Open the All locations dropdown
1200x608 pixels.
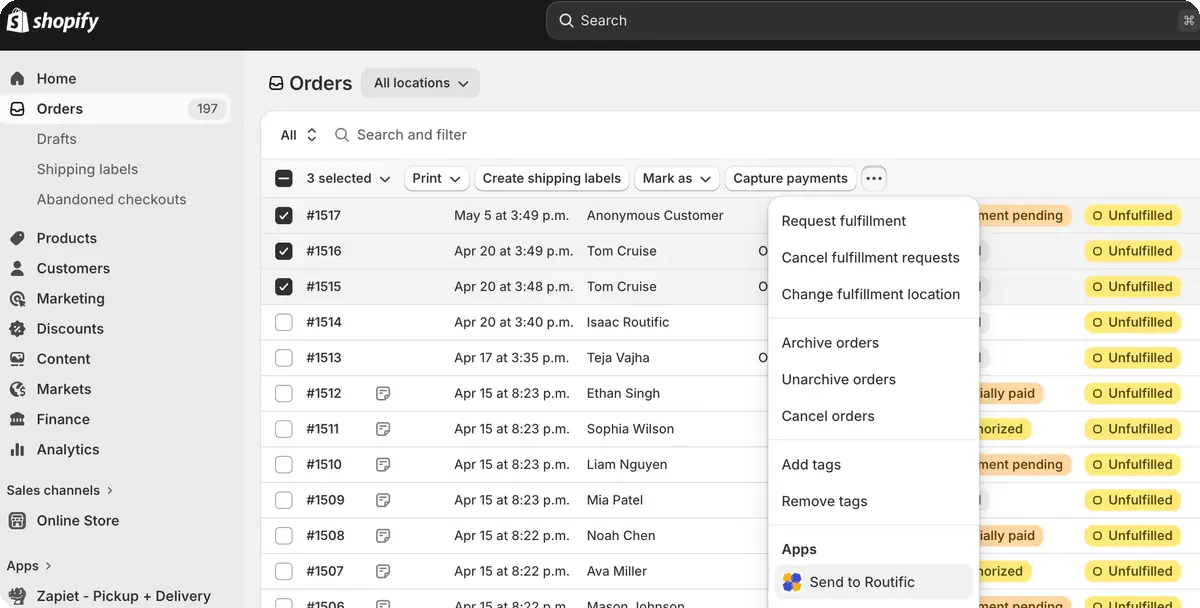click(421, 83)
